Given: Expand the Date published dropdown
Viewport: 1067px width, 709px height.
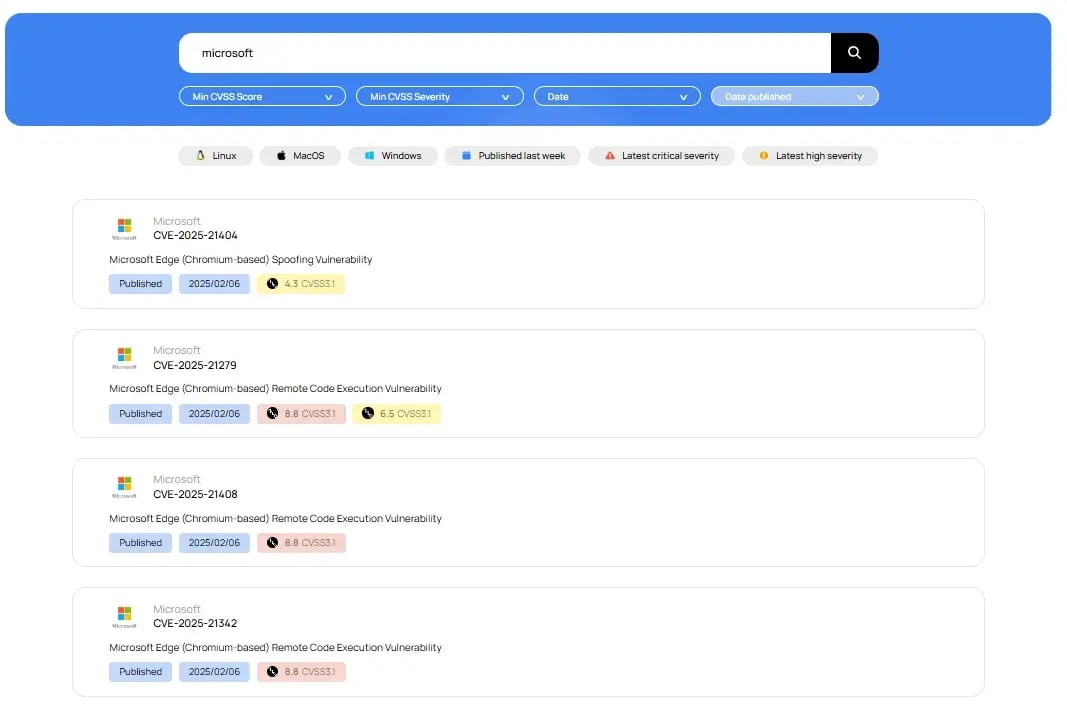Looking at the screenshot, I should [x=794, y=97].
